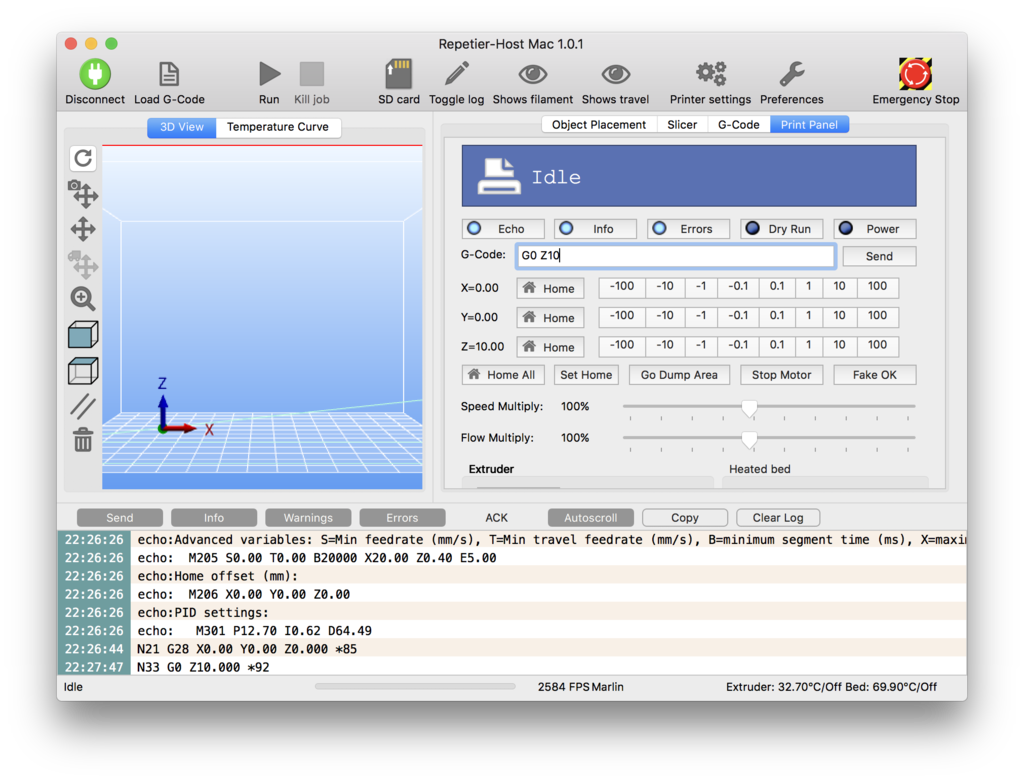Click Stop Motor button
Image resolution: width=1024 pixels, height=782 pixels.
[781, 375]
